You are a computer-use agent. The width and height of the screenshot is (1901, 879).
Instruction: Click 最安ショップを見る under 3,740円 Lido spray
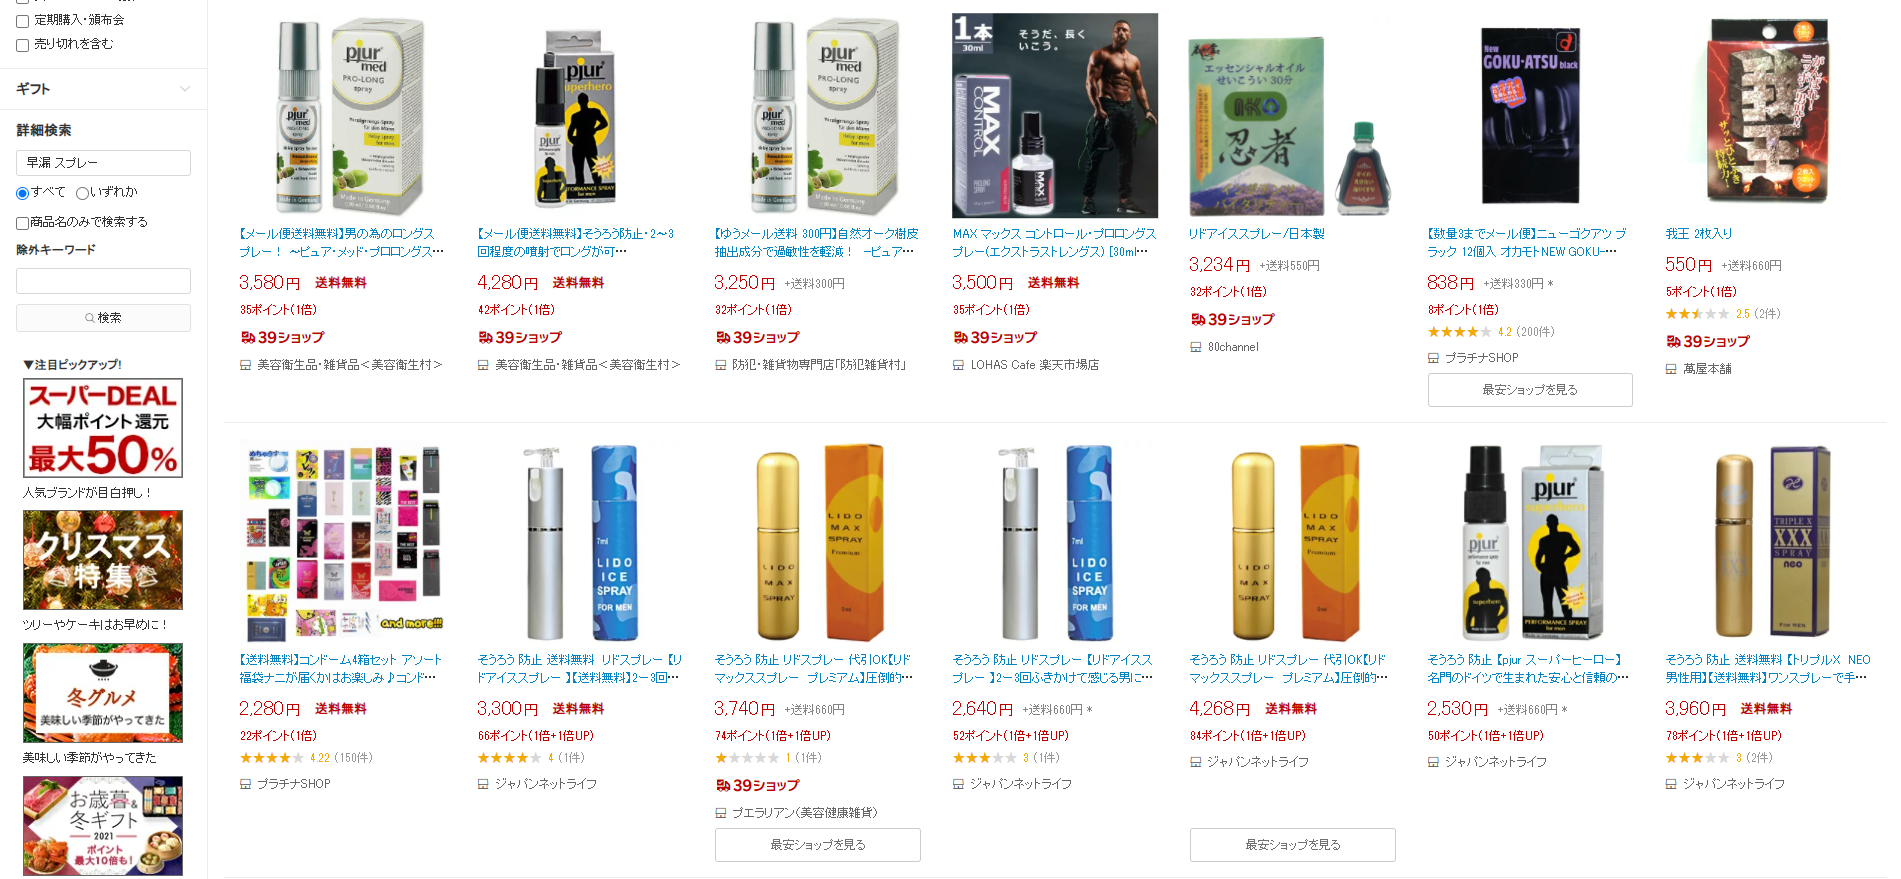(x=818, y=845)
